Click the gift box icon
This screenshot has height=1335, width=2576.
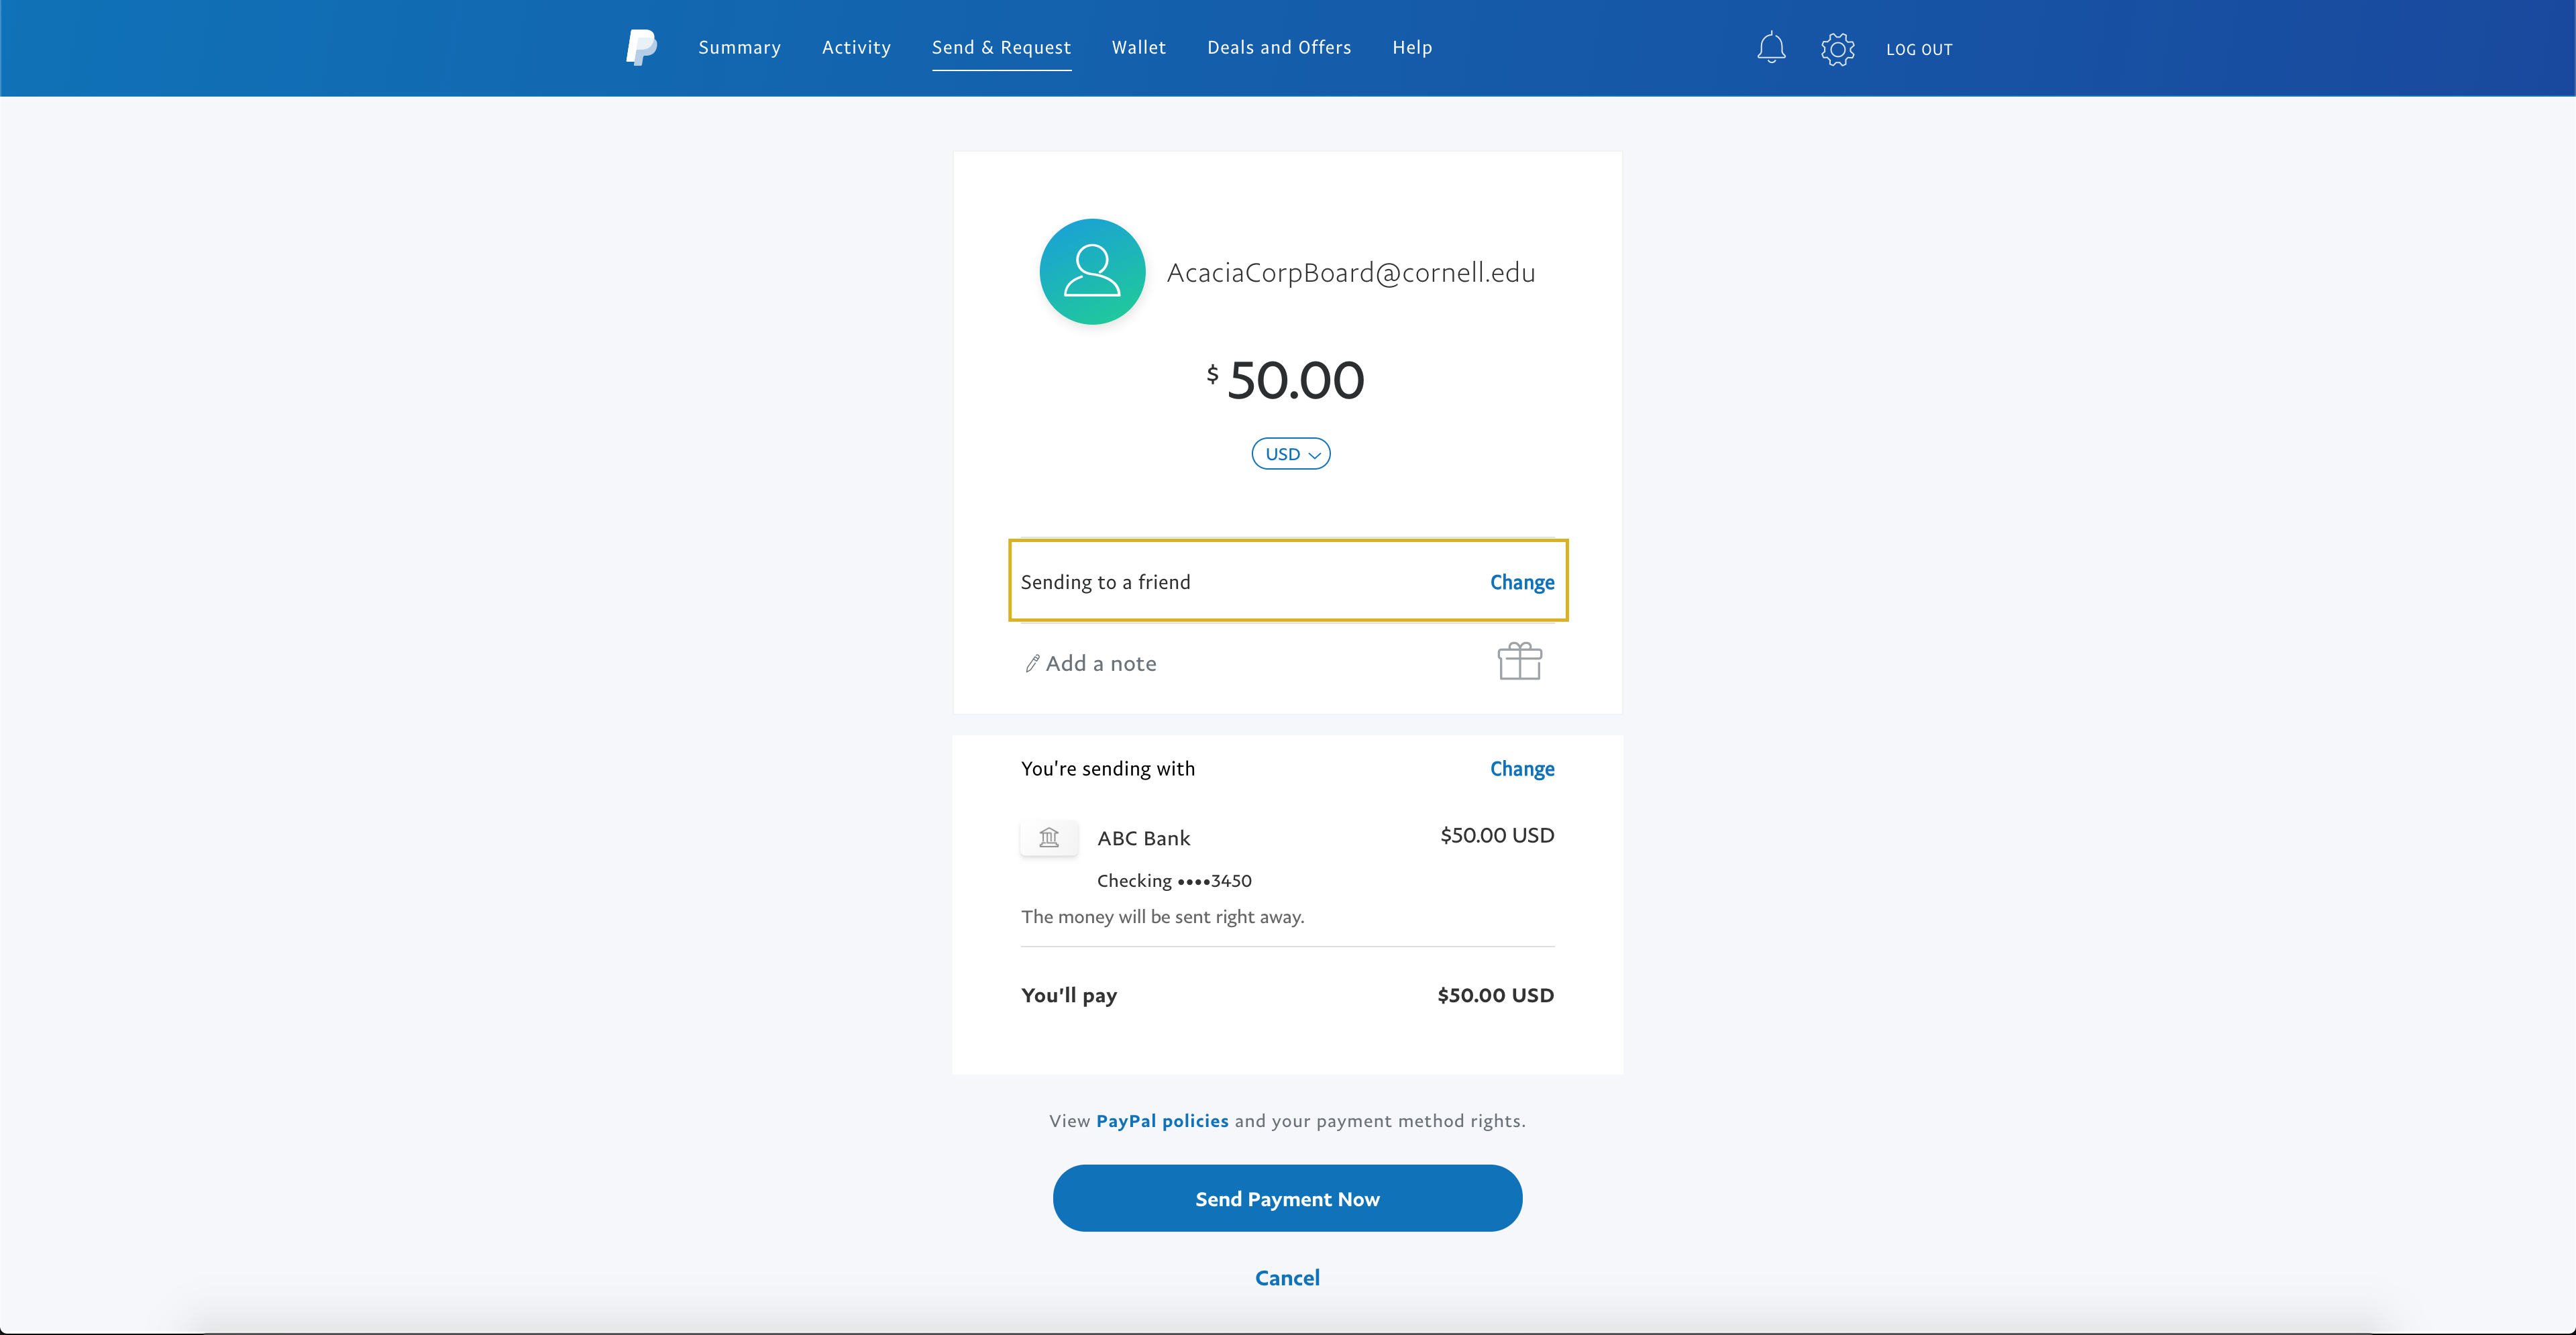(1519, 661)
